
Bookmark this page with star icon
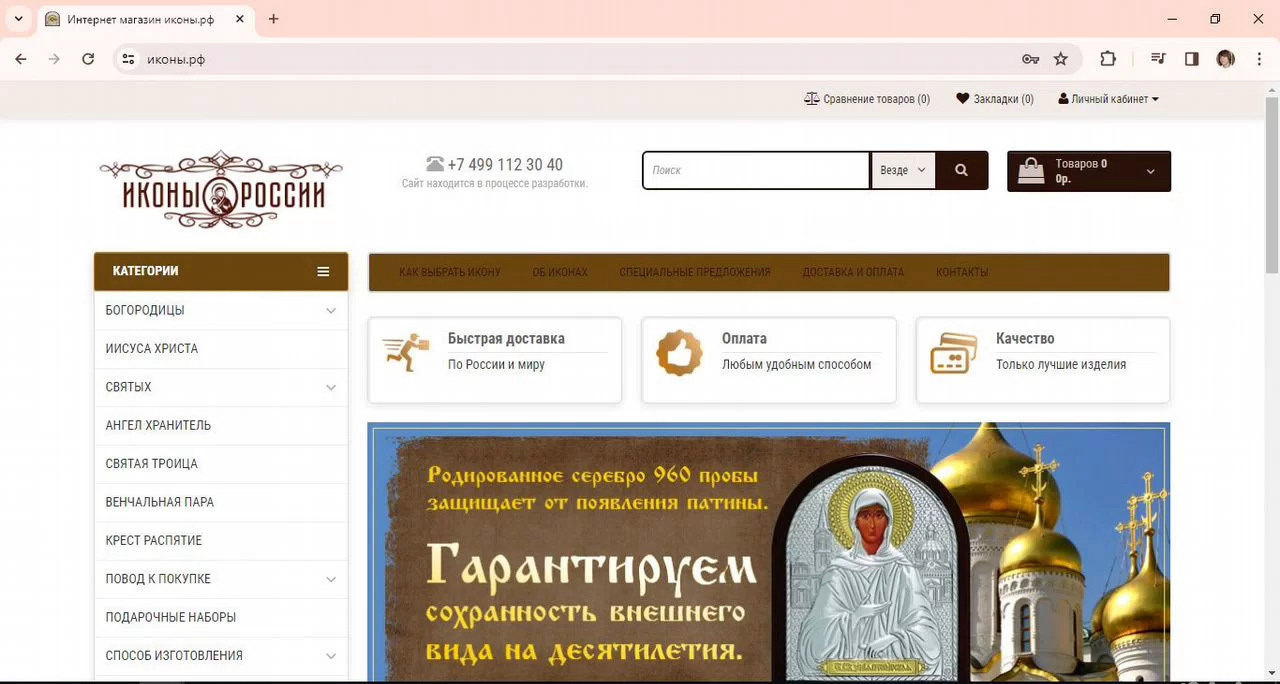tap(1061, 59)
